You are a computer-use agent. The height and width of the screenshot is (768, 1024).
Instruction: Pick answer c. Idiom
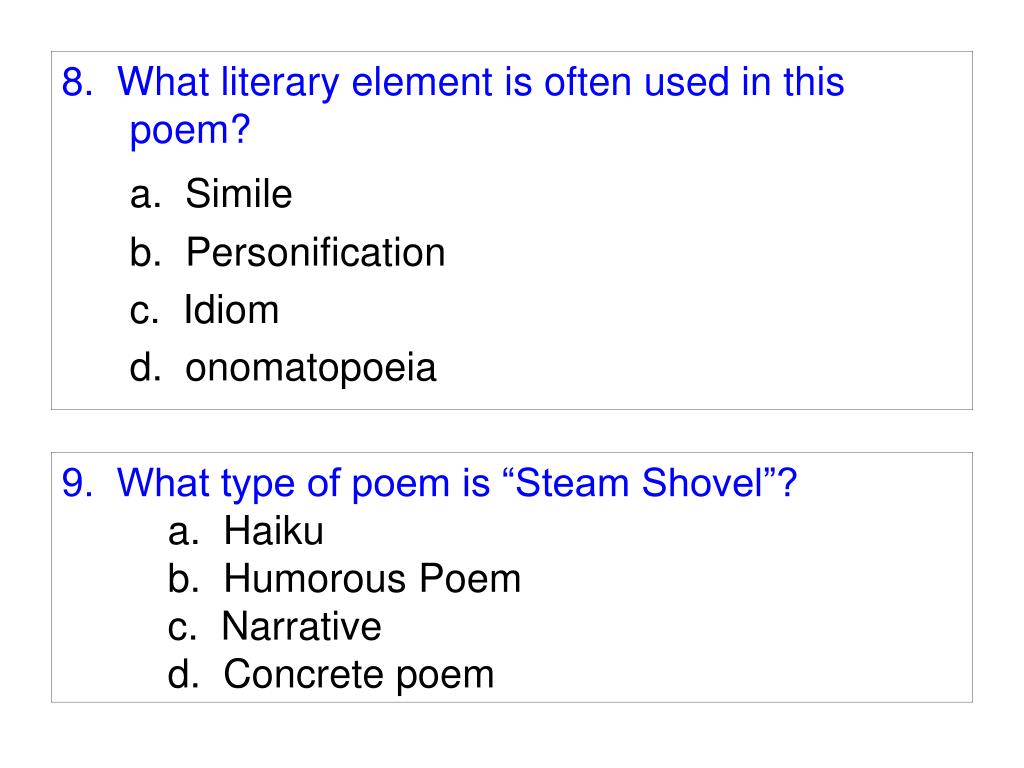[204, 310]
